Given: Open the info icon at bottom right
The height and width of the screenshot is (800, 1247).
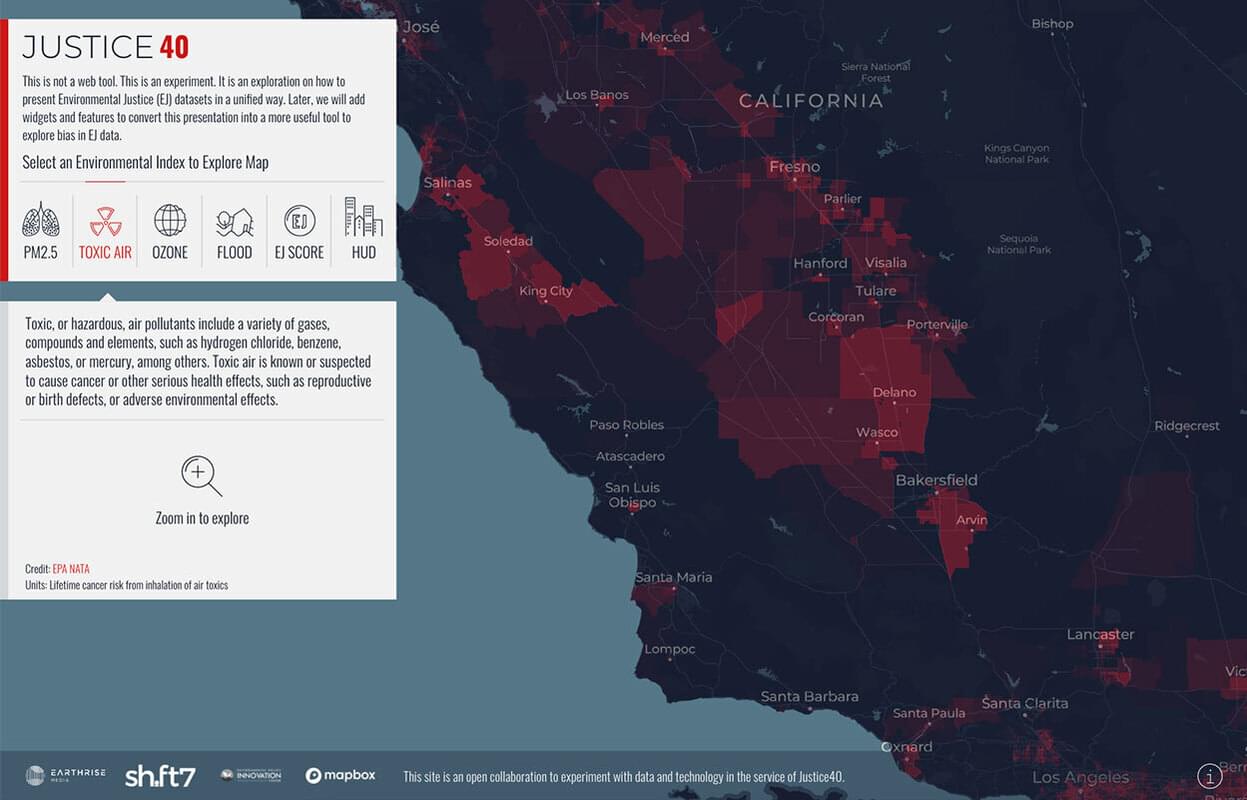Looking at the screenshot, I should [x=1209, y=776].
